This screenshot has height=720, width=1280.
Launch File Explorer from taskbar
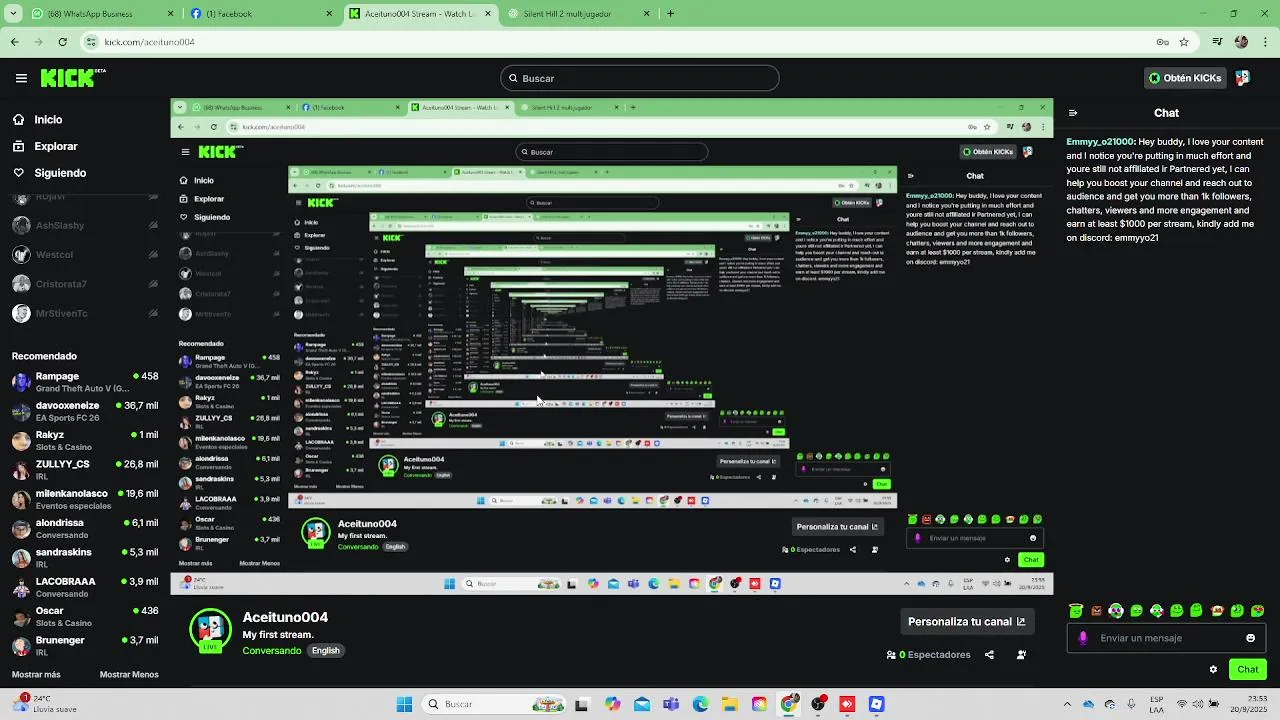pyautogui.click(x=729, y=704)
